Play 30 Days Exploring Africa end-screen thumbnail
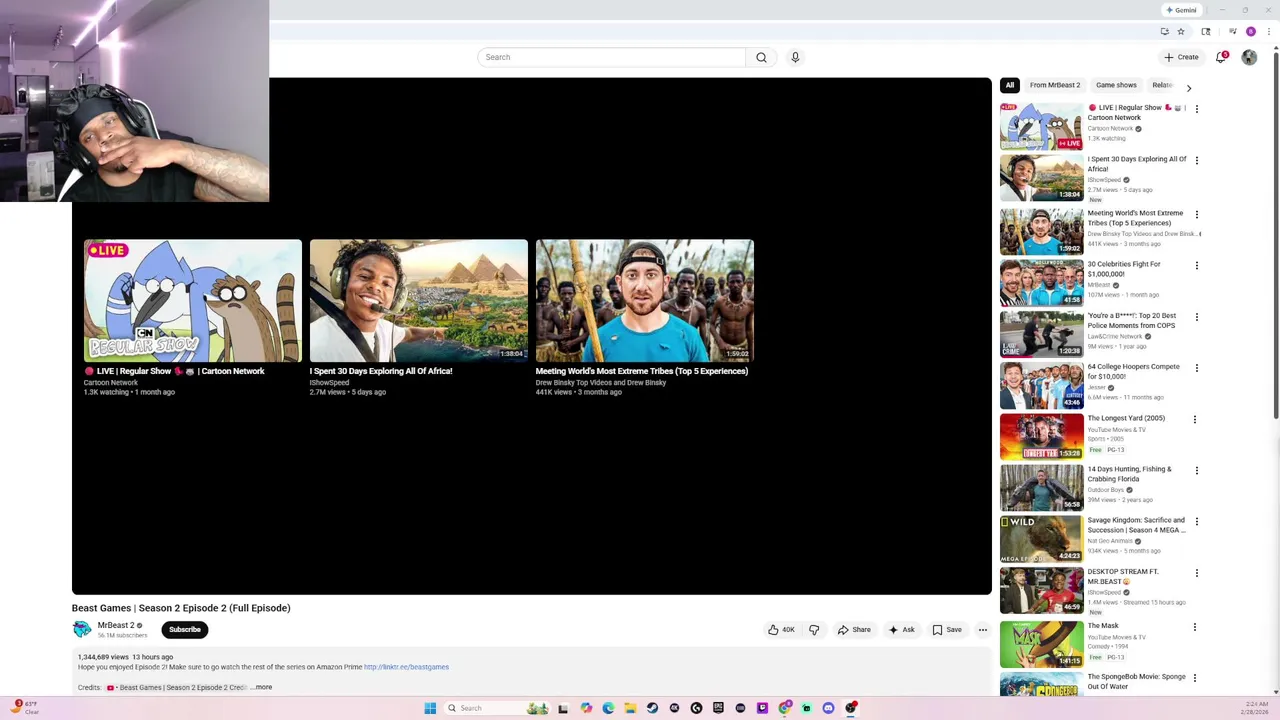The height and width of the screenshot is (720, 1280). (419, 300)
